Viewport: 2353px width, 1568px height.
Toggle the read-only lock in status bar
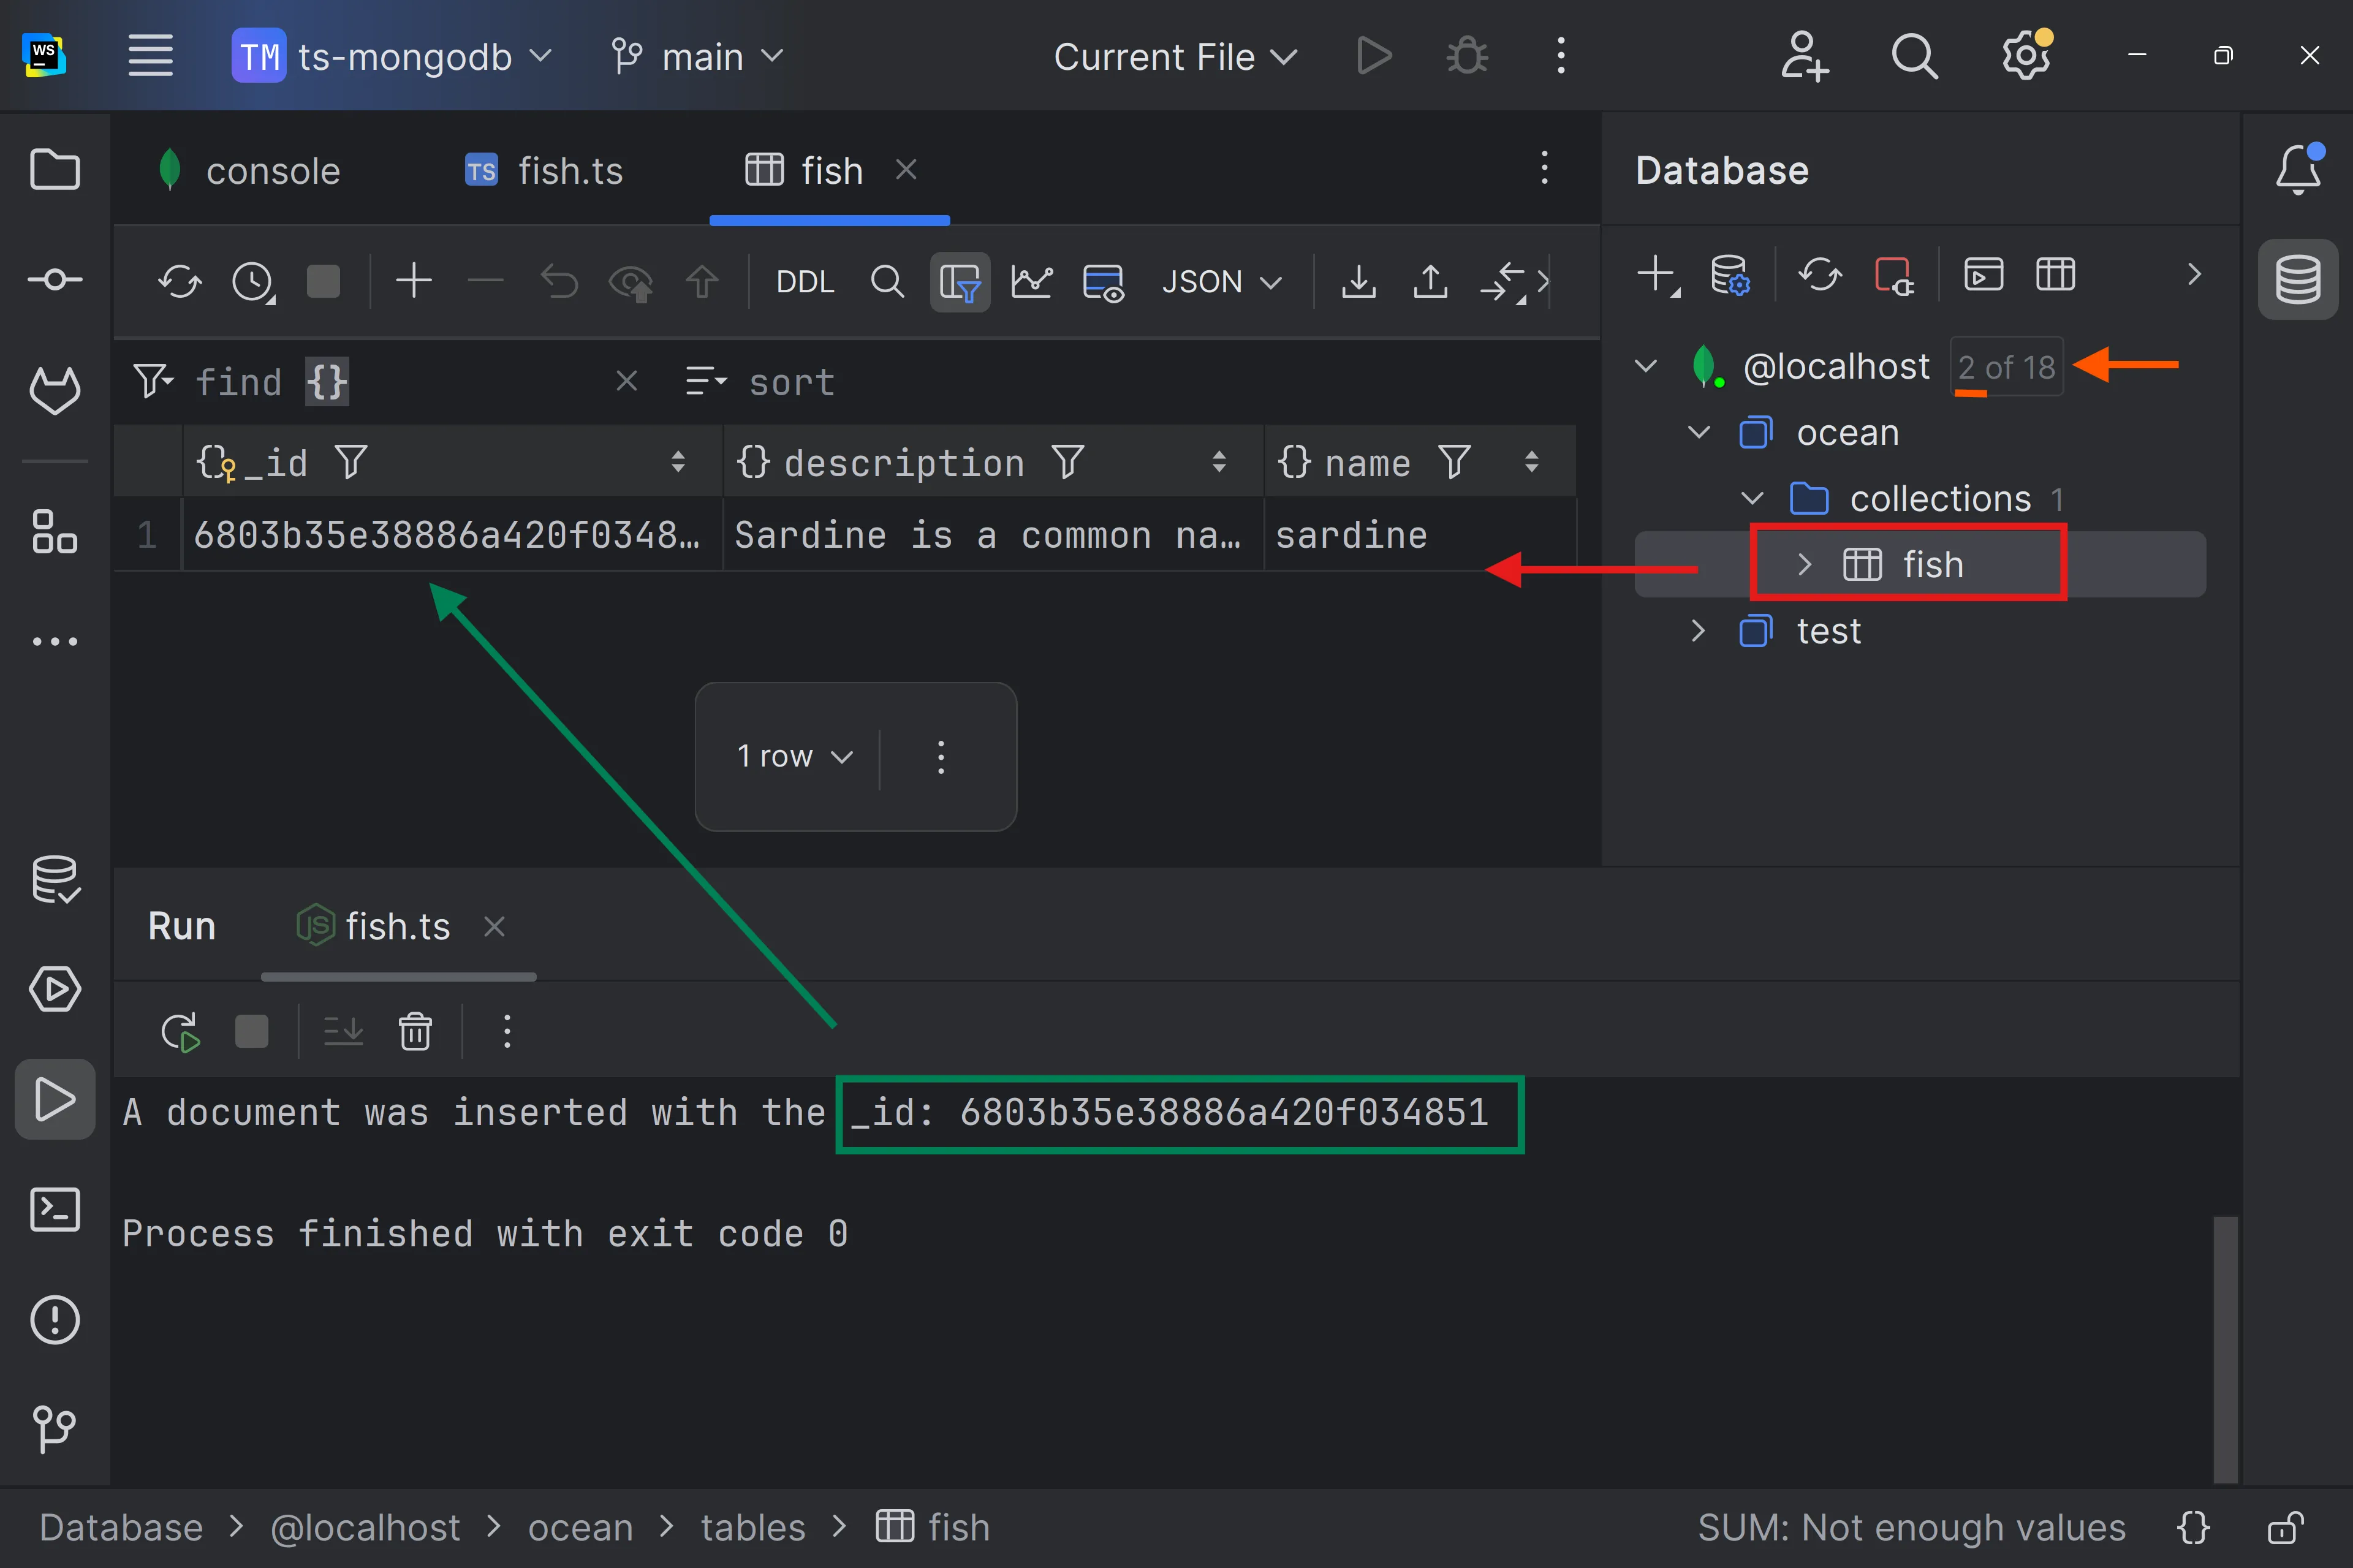2285,1528
